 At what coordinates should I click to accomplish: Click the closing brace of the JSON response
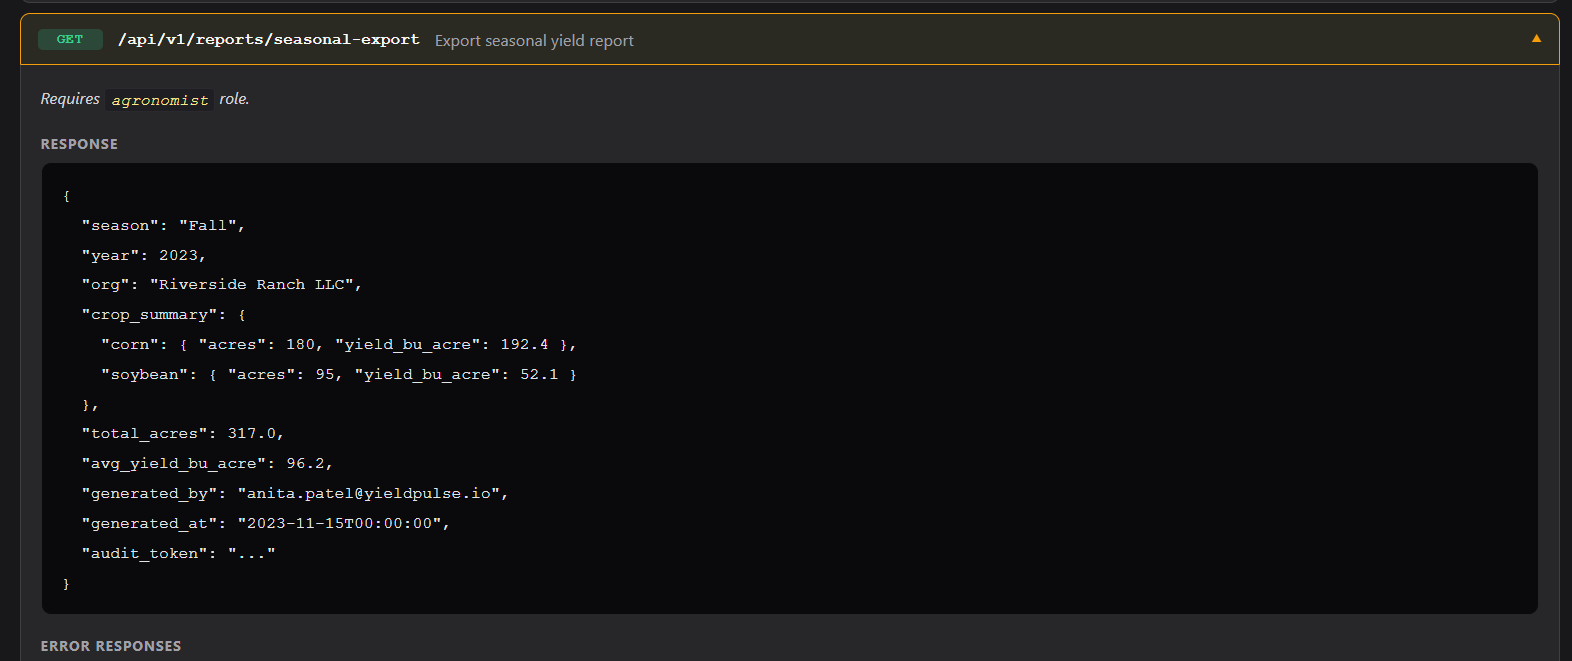(67, 584)
